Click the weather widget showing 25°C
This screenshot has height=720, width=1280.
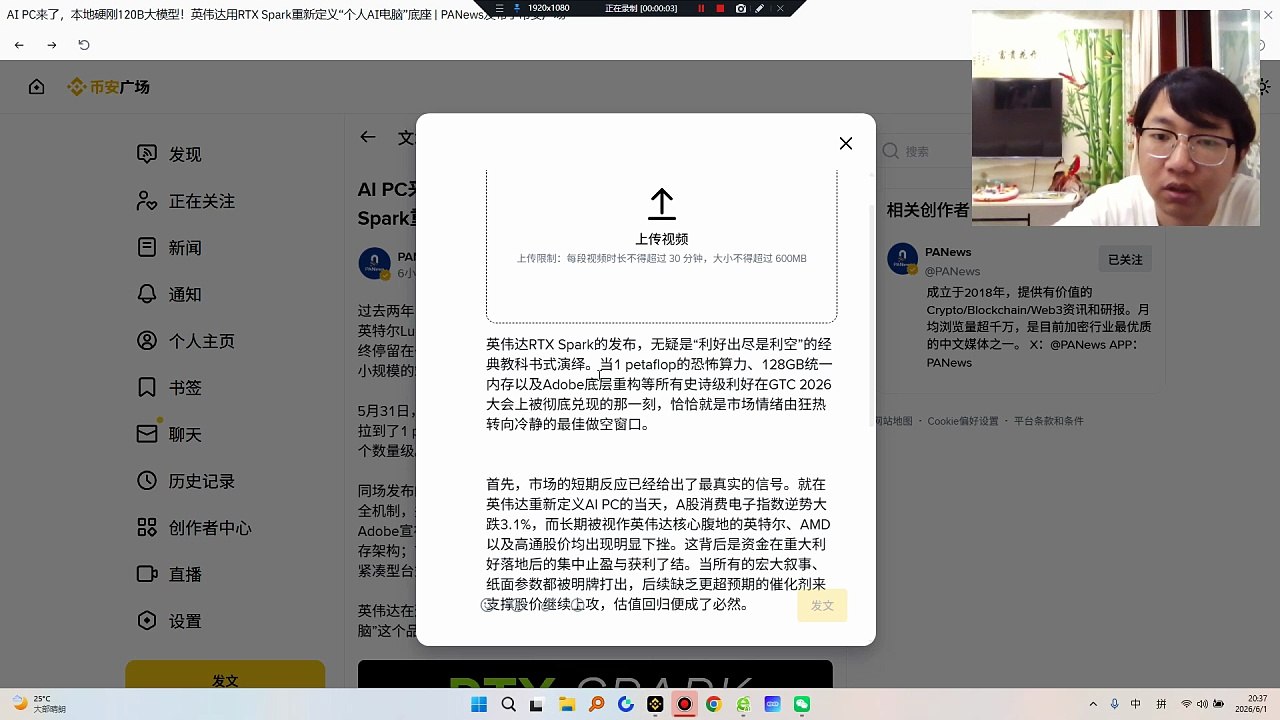click(38, 704)
